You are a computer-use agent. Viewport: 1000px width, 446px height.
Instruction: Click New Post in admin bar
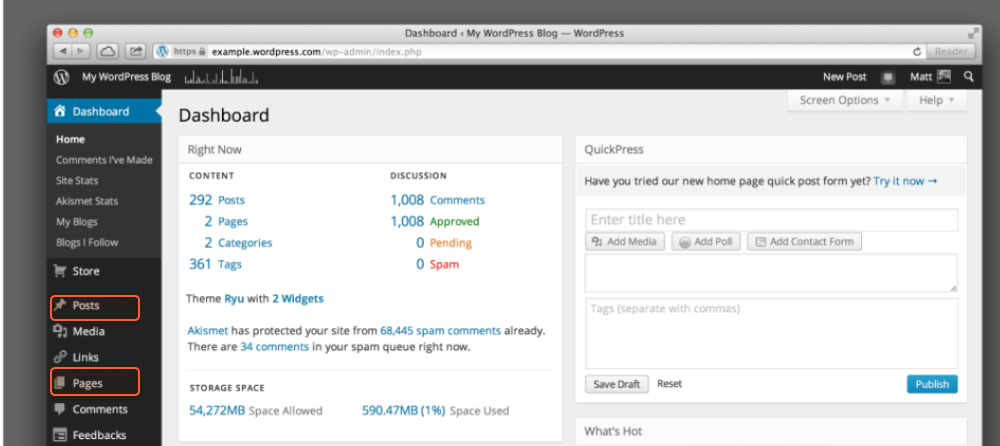coord(844,77)
